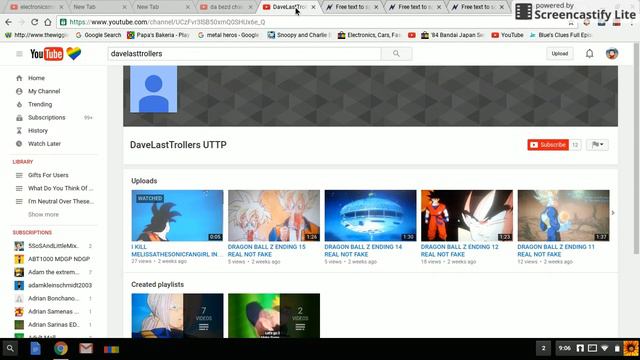This screenshot has height=360, width=640.
Task: Click the Google Search bookmark
Action: (x=98, y=35)
